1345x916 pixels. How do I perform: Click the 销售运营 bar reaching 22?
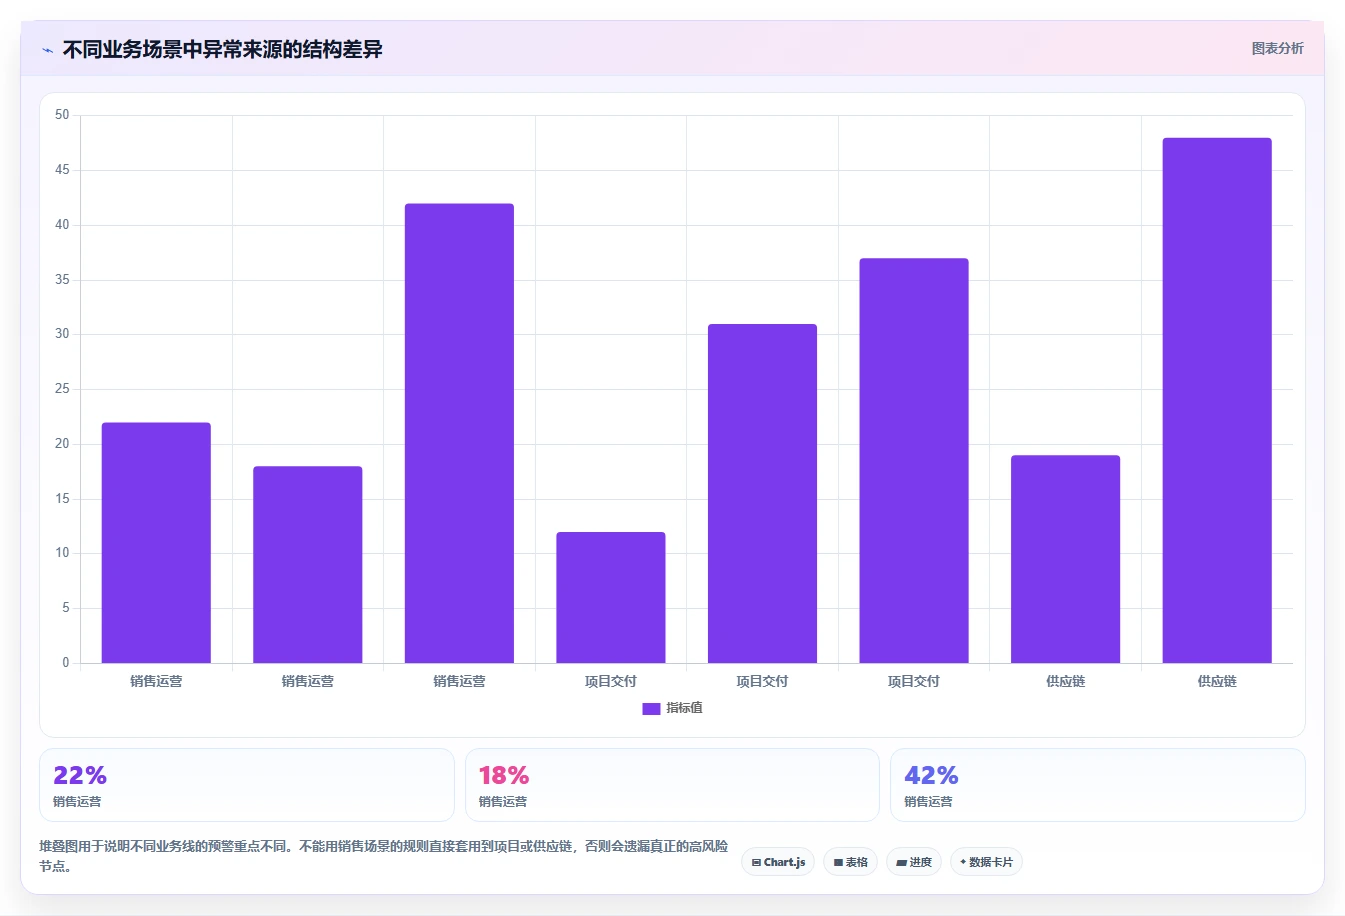tap(156, 543)
